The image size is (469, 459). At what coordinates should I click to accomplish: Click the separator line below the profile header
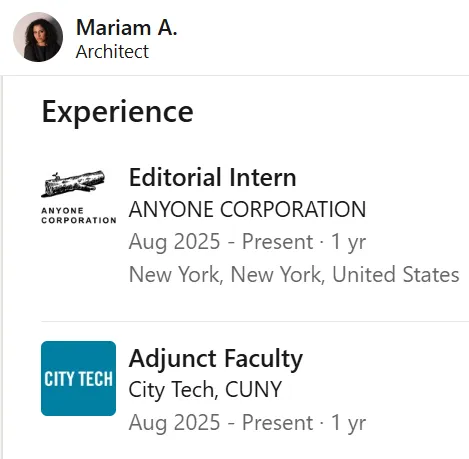(x=234, y=76)
